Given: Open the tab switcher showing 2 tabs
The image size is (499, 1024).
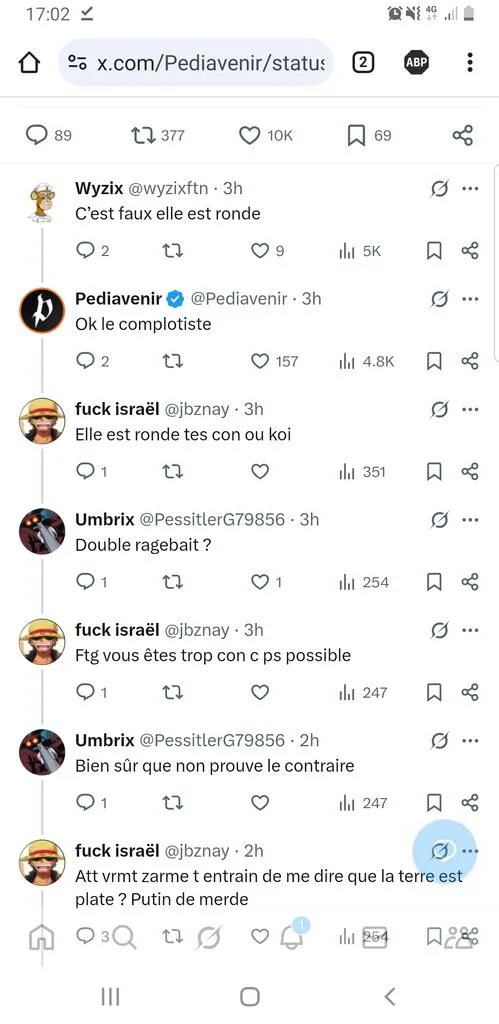Looking at the screenshot, I should pyautogui.click(x=363, y=63).
